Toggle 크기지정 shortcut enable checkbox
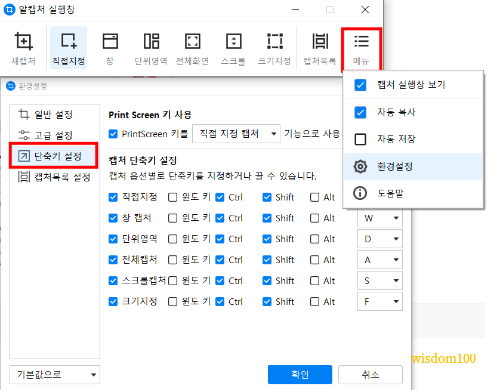 [113, 301]
